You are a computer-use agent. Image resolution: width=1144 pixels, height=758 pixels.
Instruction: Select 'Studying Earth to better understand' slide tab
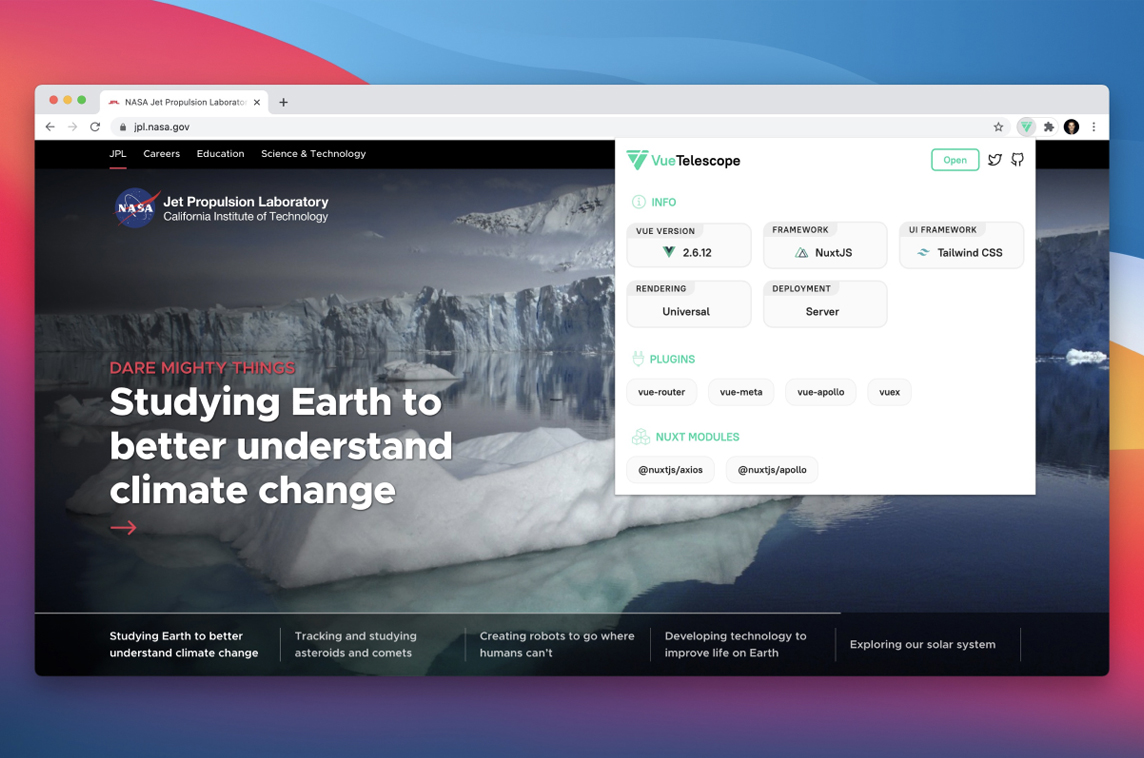point(184,644)
